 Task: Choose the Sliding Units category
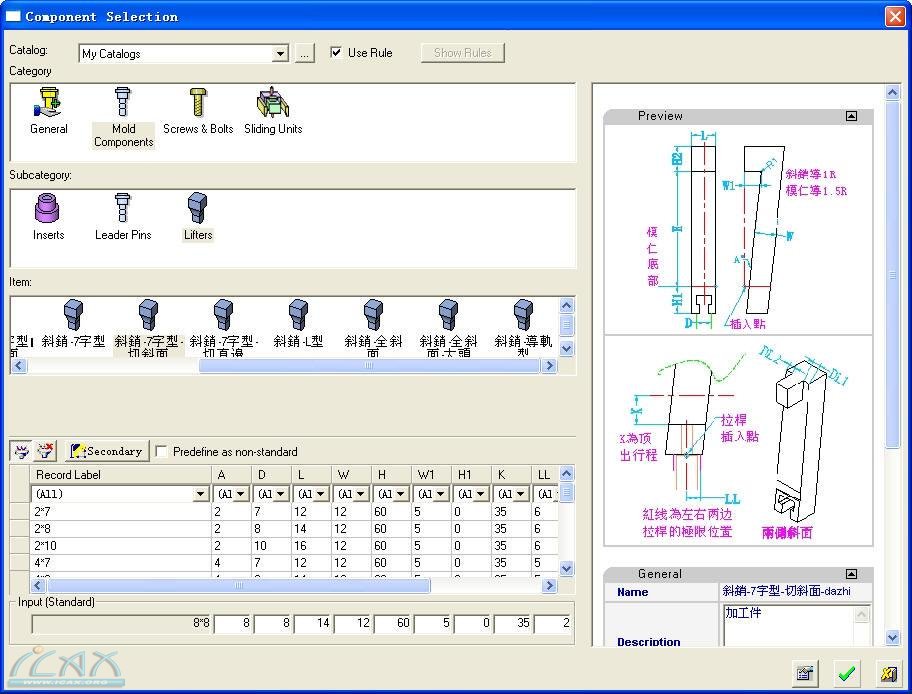(273, 111)
